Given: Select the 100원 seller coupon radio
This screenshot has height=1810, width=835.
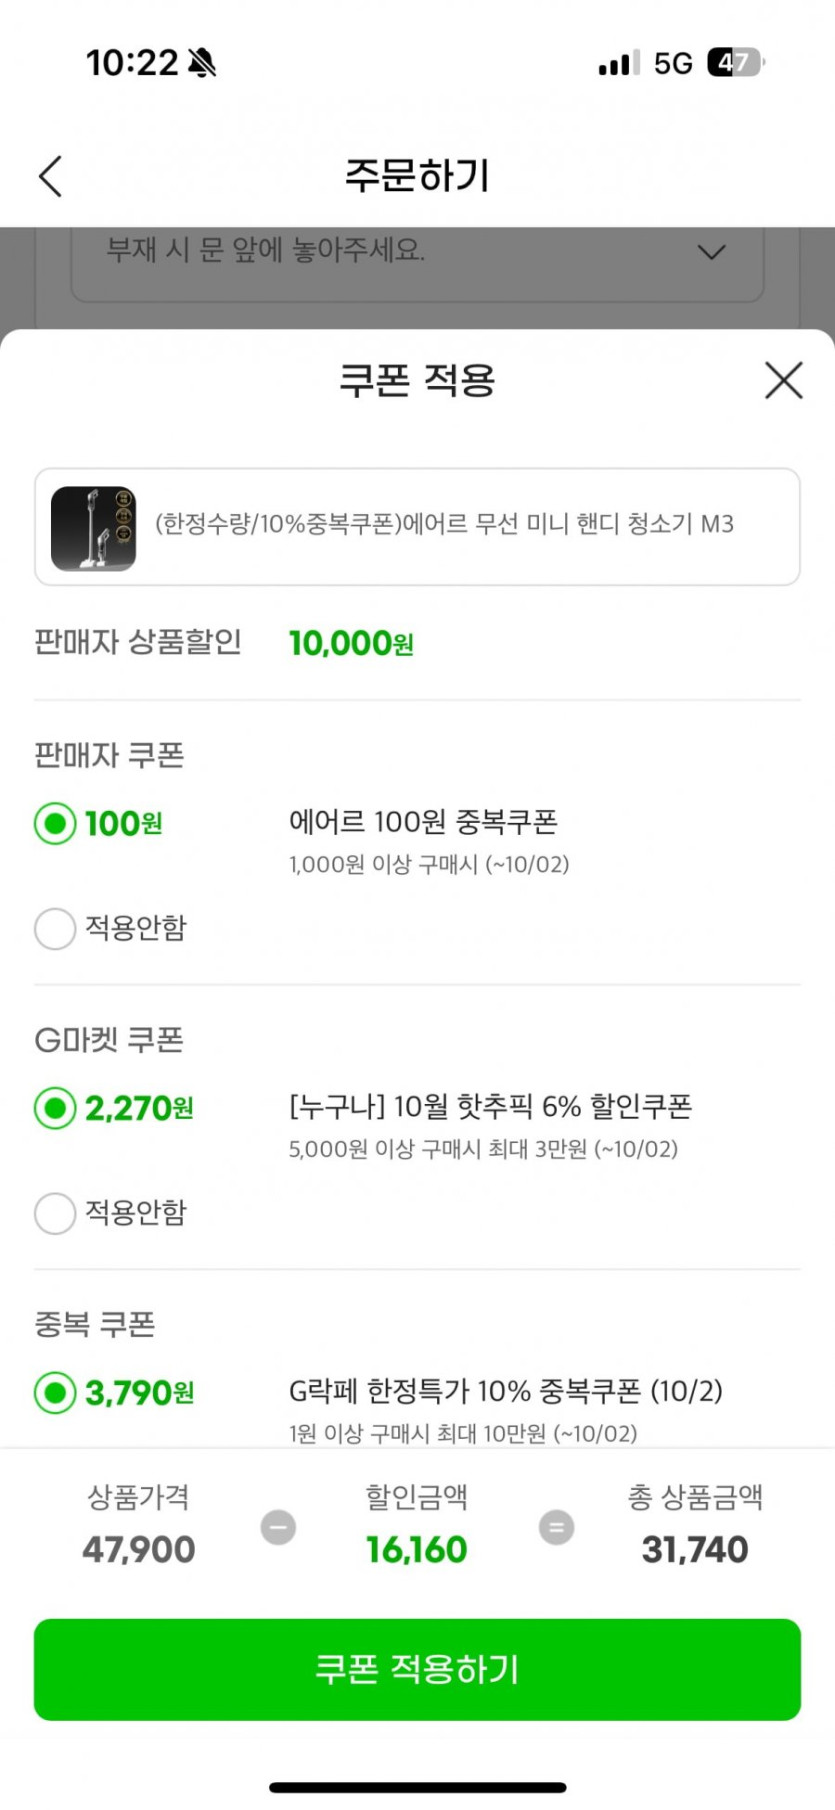Looking at the screenshot, I should (x=55, y=824).
